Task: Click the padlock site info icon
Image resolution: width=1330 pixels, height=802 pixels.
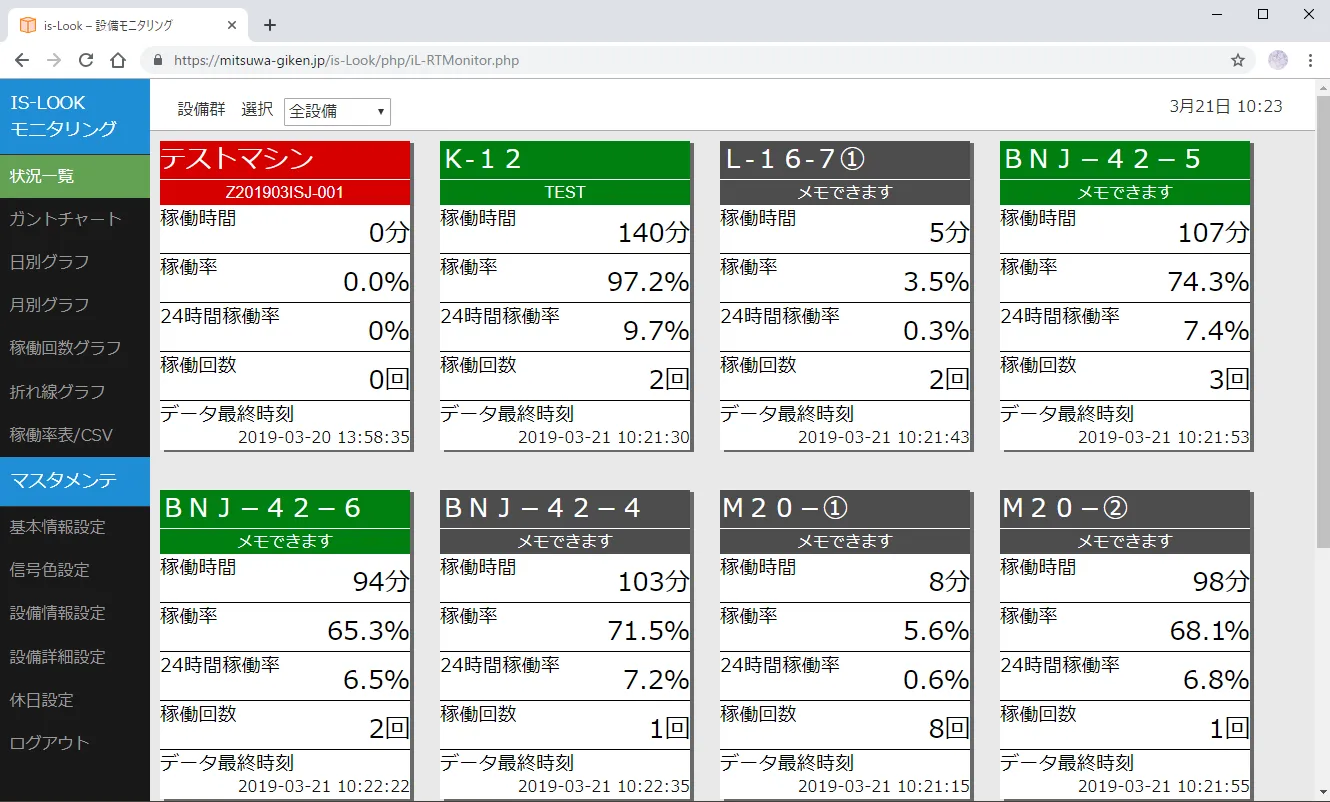Action: coord(158,60)
